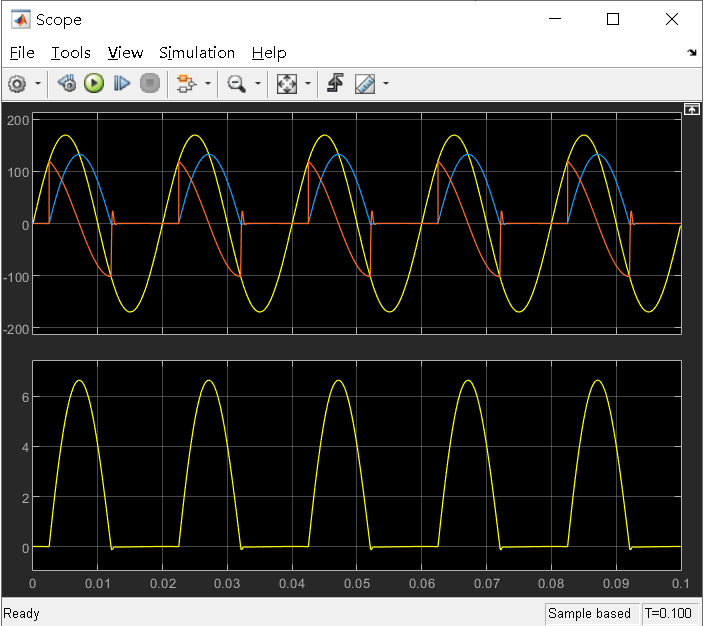Expand the Measurements dropdown arrow
This screenshot has height=626, width=705.
[386, 84]
